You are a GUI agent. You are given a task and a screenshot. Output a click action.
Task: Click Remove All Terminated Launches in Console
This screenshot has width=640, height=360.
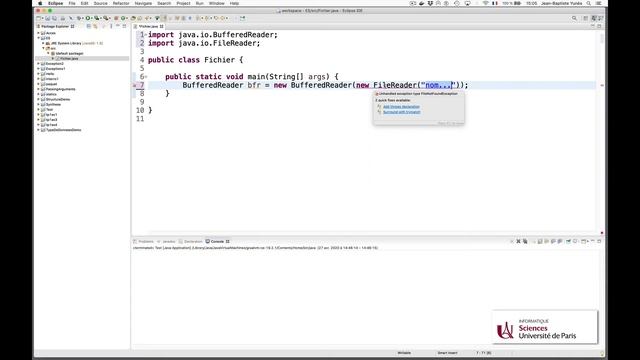[525, 242]
